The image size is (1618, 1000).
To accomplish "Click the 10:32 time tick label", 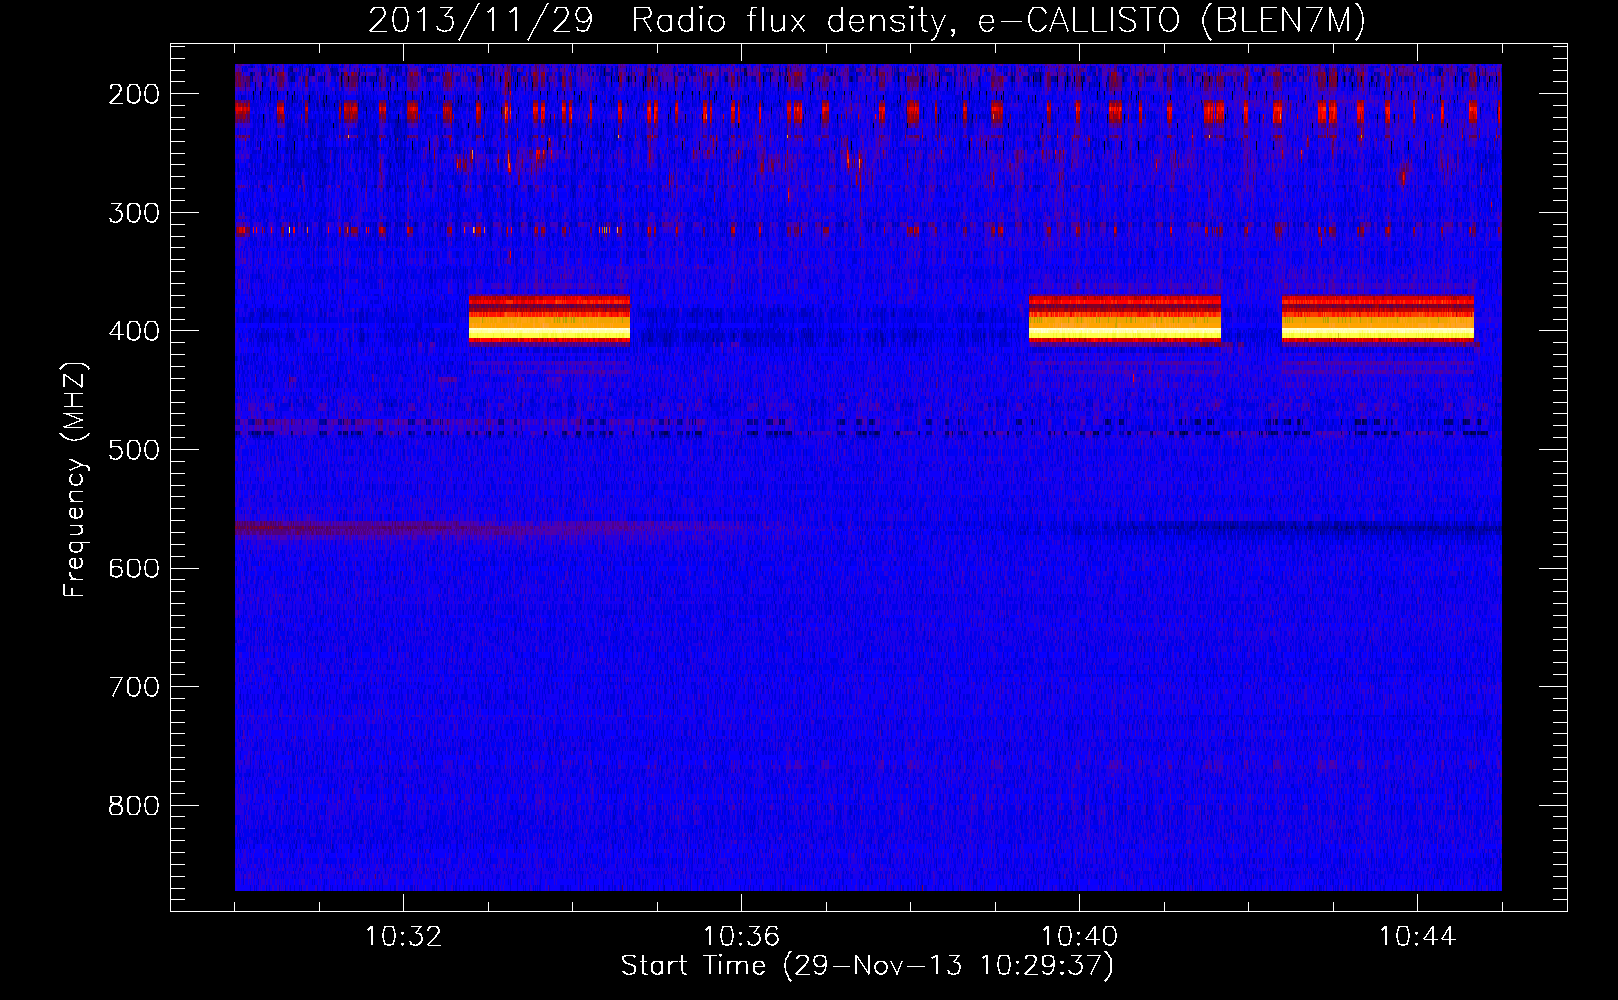I will pyautogui.click(x=403, y=937).
